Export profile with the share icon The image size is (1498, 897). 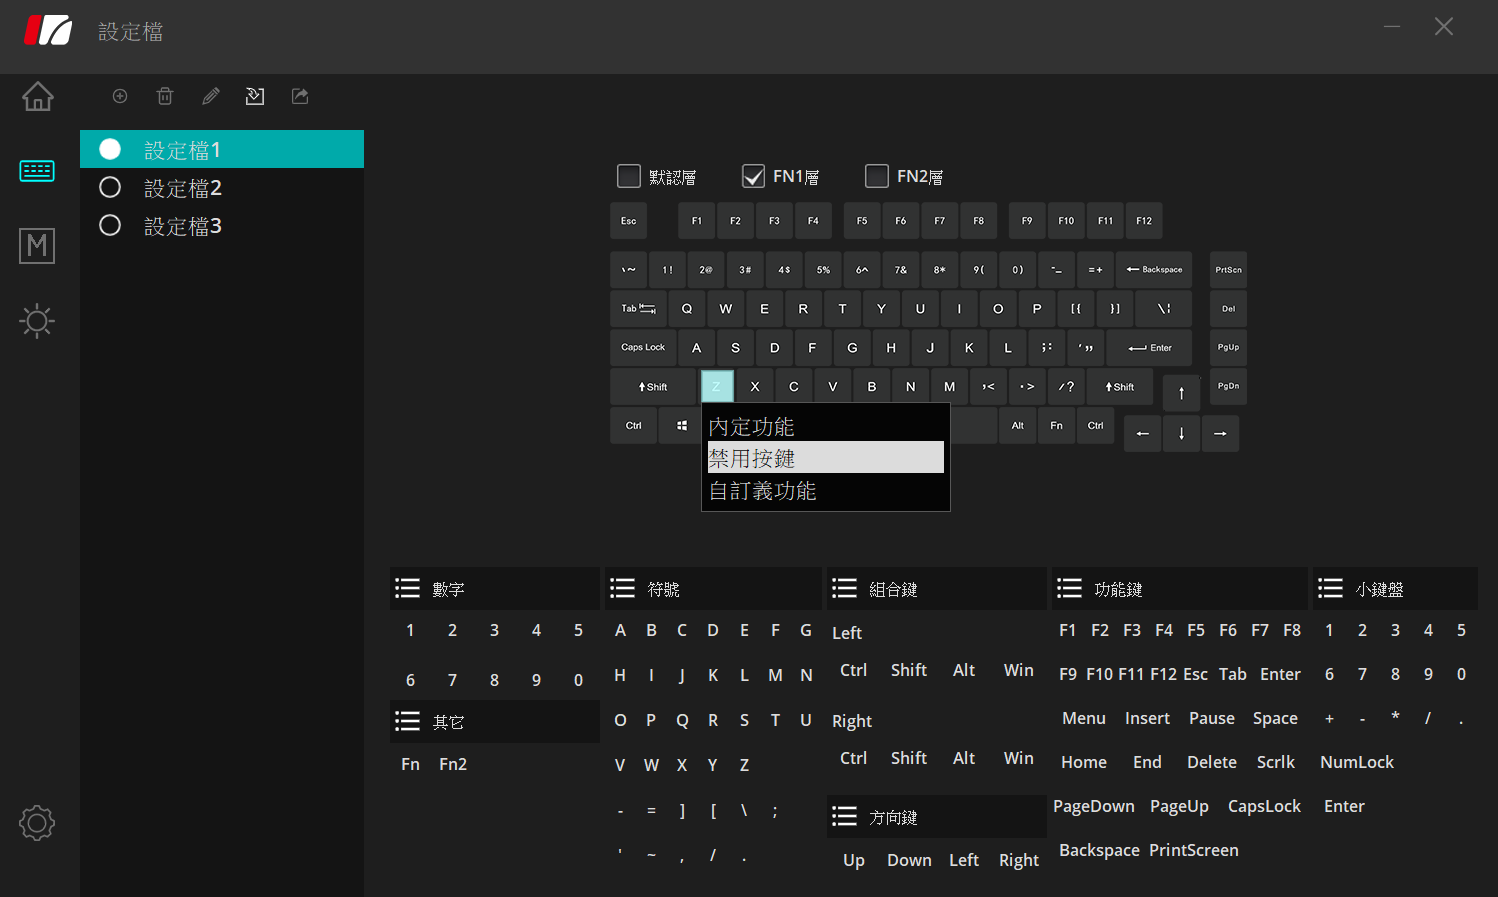pos(300,96)
